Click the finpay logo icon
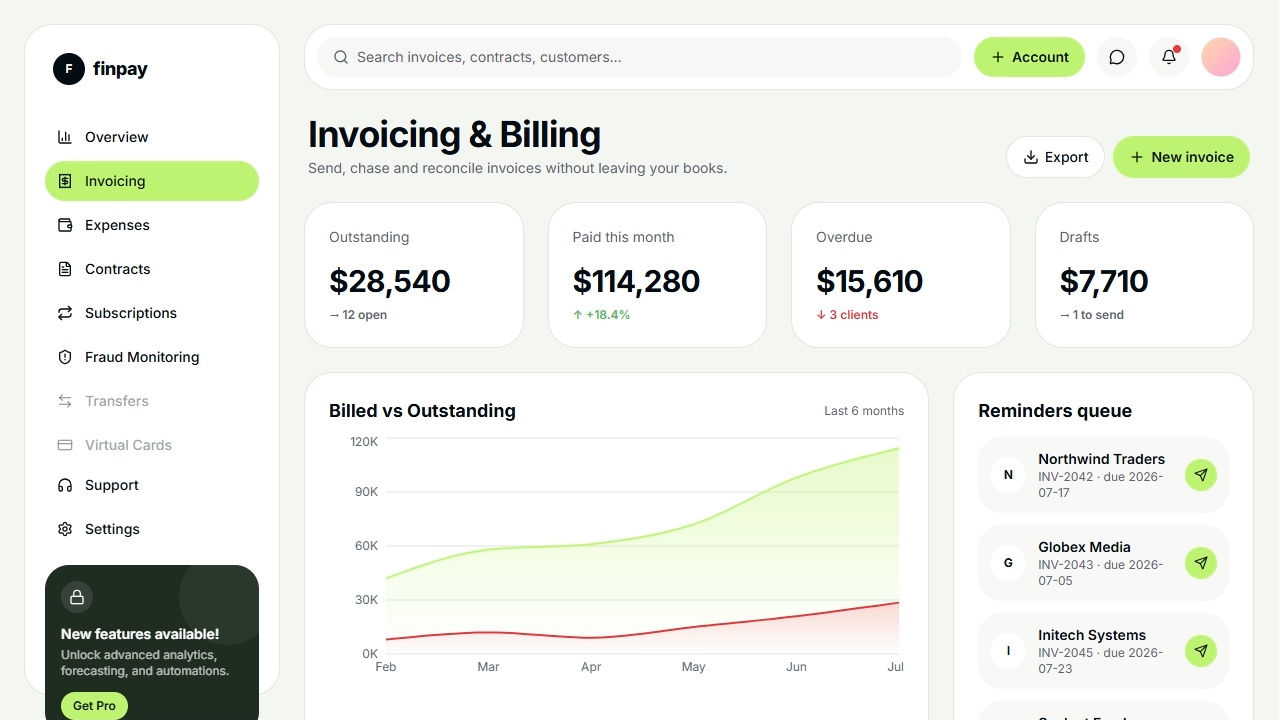Viewport: 1280px width, 720px height. pos(69,69)
